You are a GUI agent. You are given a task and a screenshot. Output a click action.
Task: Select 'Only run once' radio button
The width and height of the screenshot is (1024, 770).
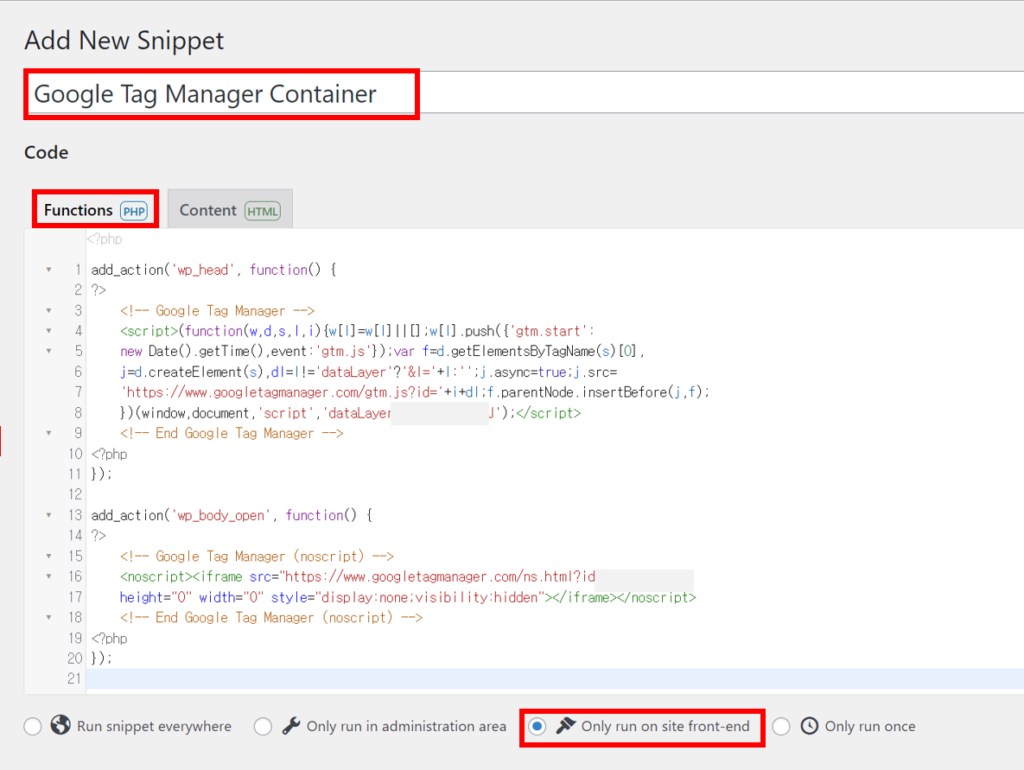pos(781,726)
